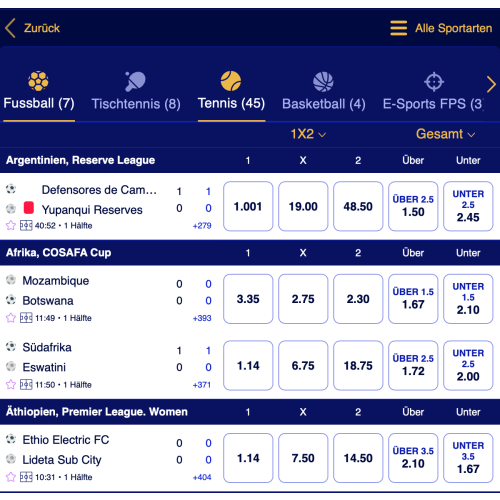Open pitch view icon for Ethio Electric match
The width and height of the screenshot is (500, 500).
[x=26, y=477]
